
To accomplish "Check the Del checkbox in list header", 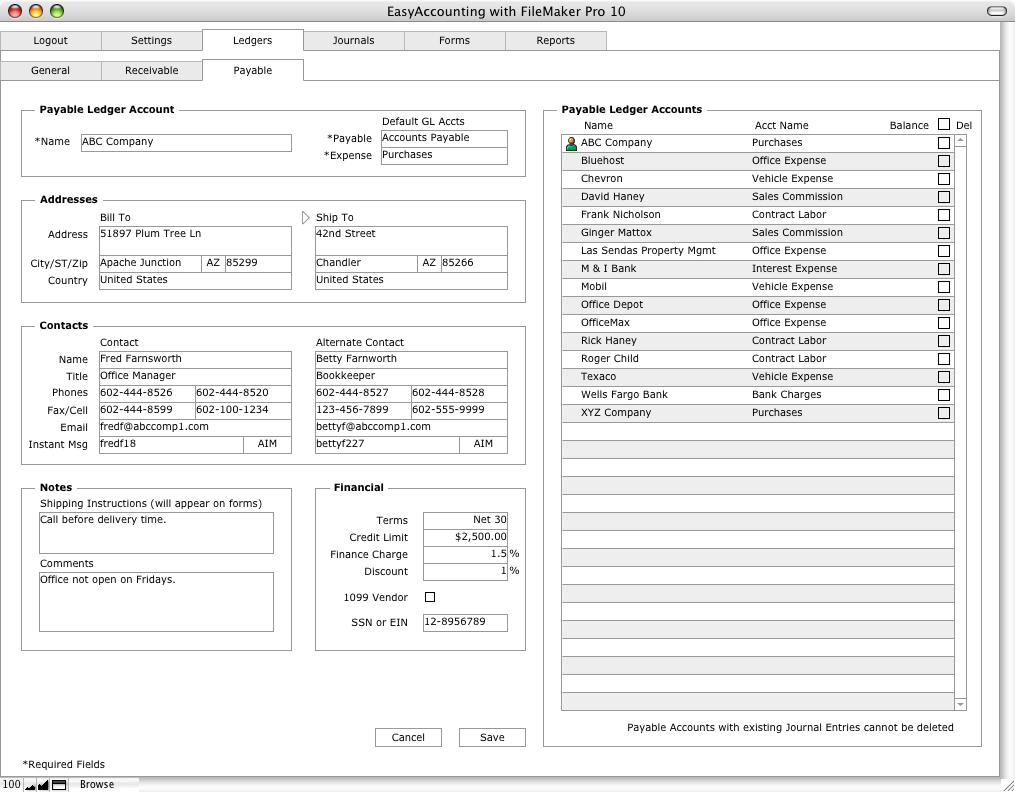I will [944, 124].
